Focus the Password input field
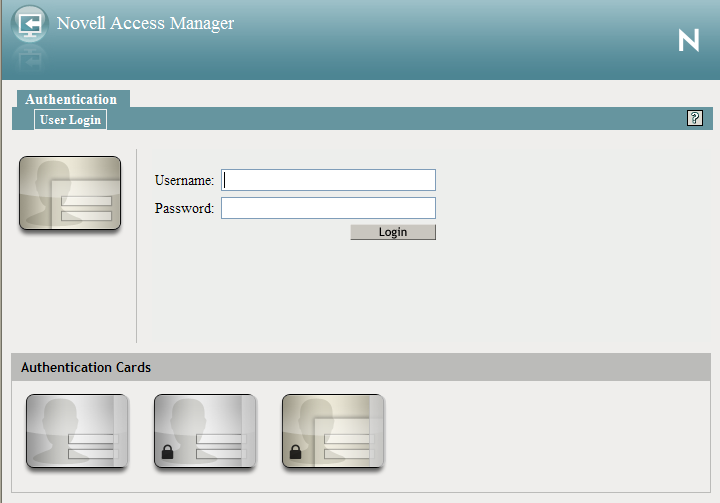720x503 pixels. (328, 208)
